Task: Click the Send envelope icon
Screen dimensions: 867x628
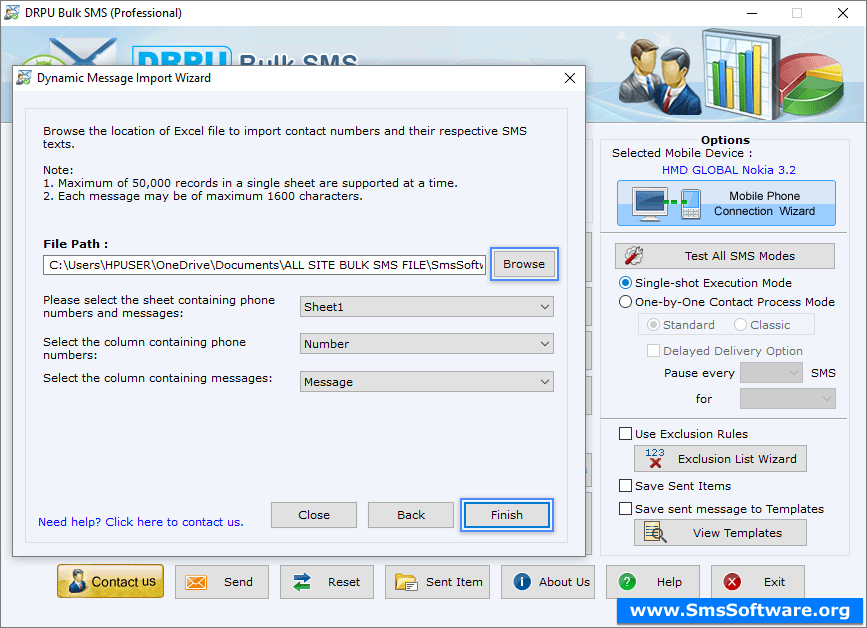Action: tap(196, 582)
